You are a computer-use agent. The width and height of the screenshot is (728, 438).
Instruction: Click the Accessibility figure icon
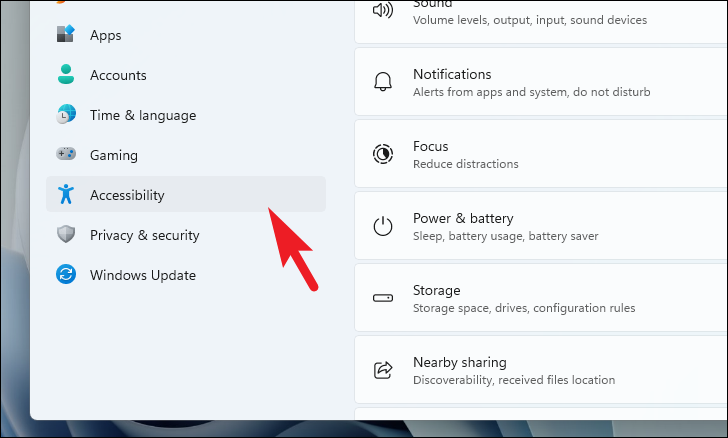[66, 194]
